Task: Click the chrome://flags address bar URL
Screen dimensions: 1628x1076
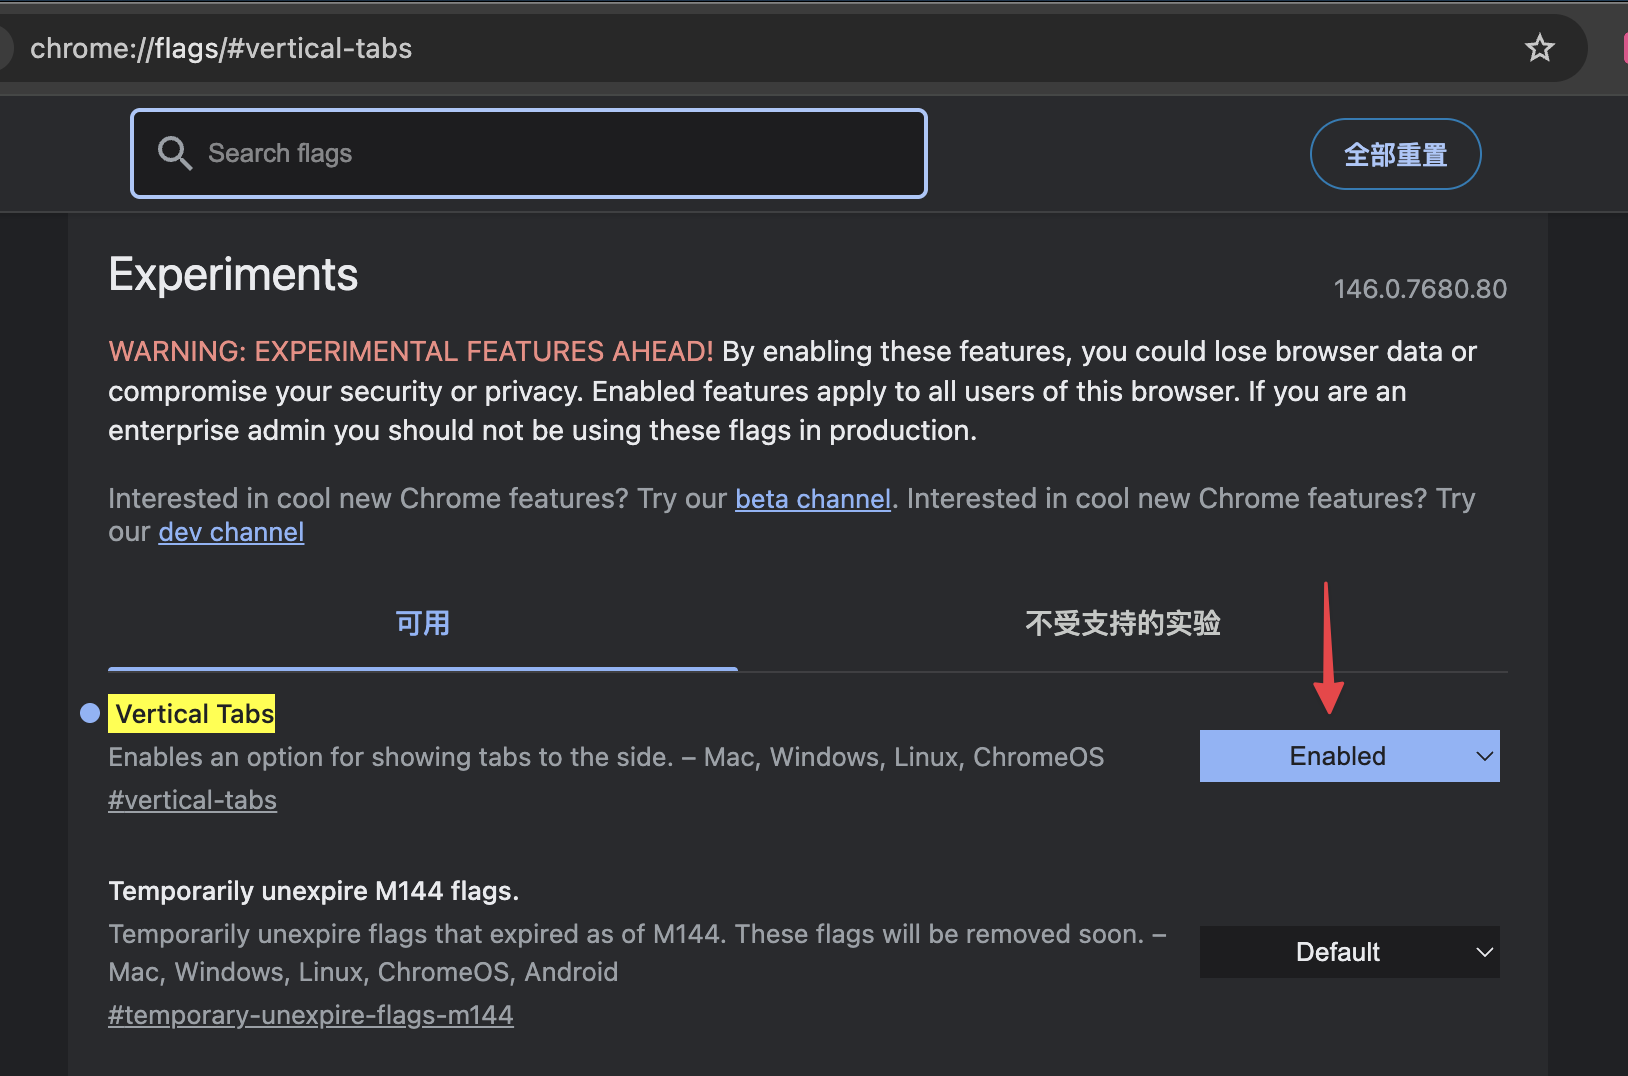Action: click(221, 48)
